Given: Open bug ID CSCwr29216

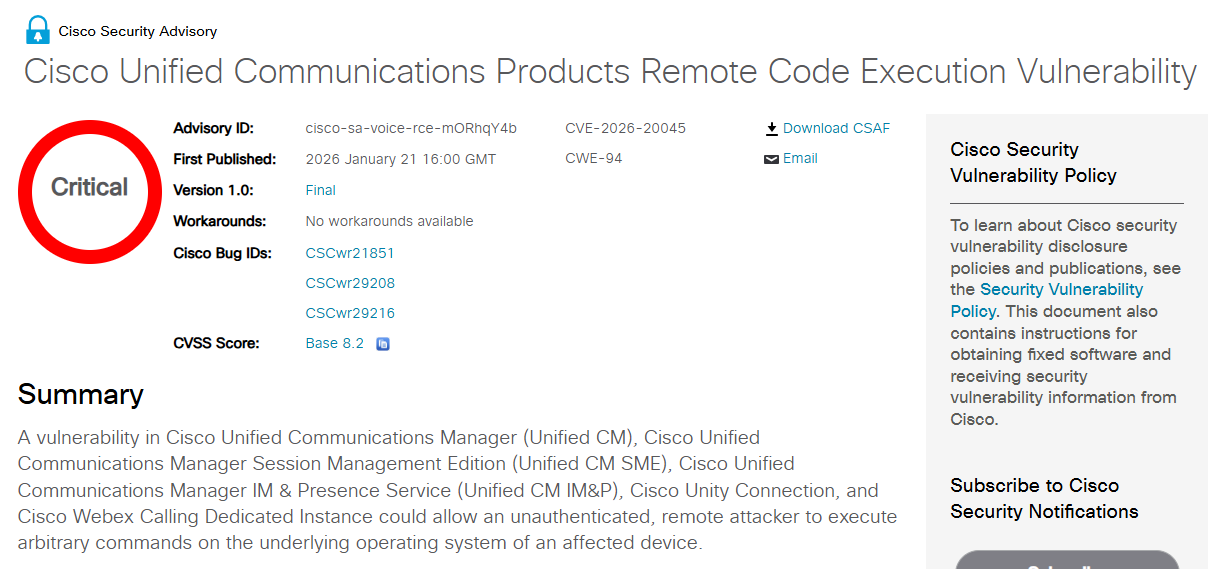Looking at the screenshot, I should 350,313.
